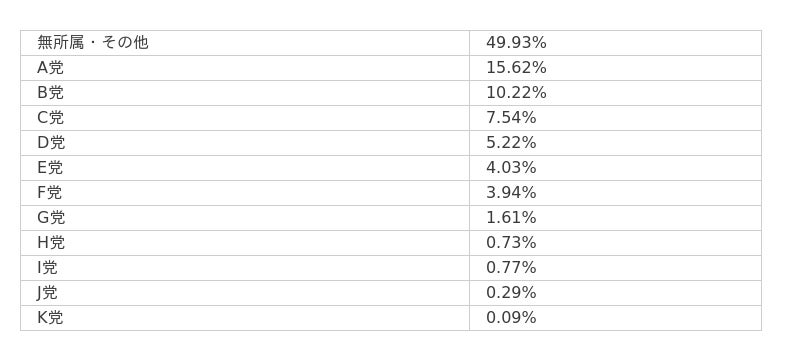Image resolution: width=800 pixels, height=361 pixels.
Task: Click the 10.22% percentage cell
Action: click(615, 93)
